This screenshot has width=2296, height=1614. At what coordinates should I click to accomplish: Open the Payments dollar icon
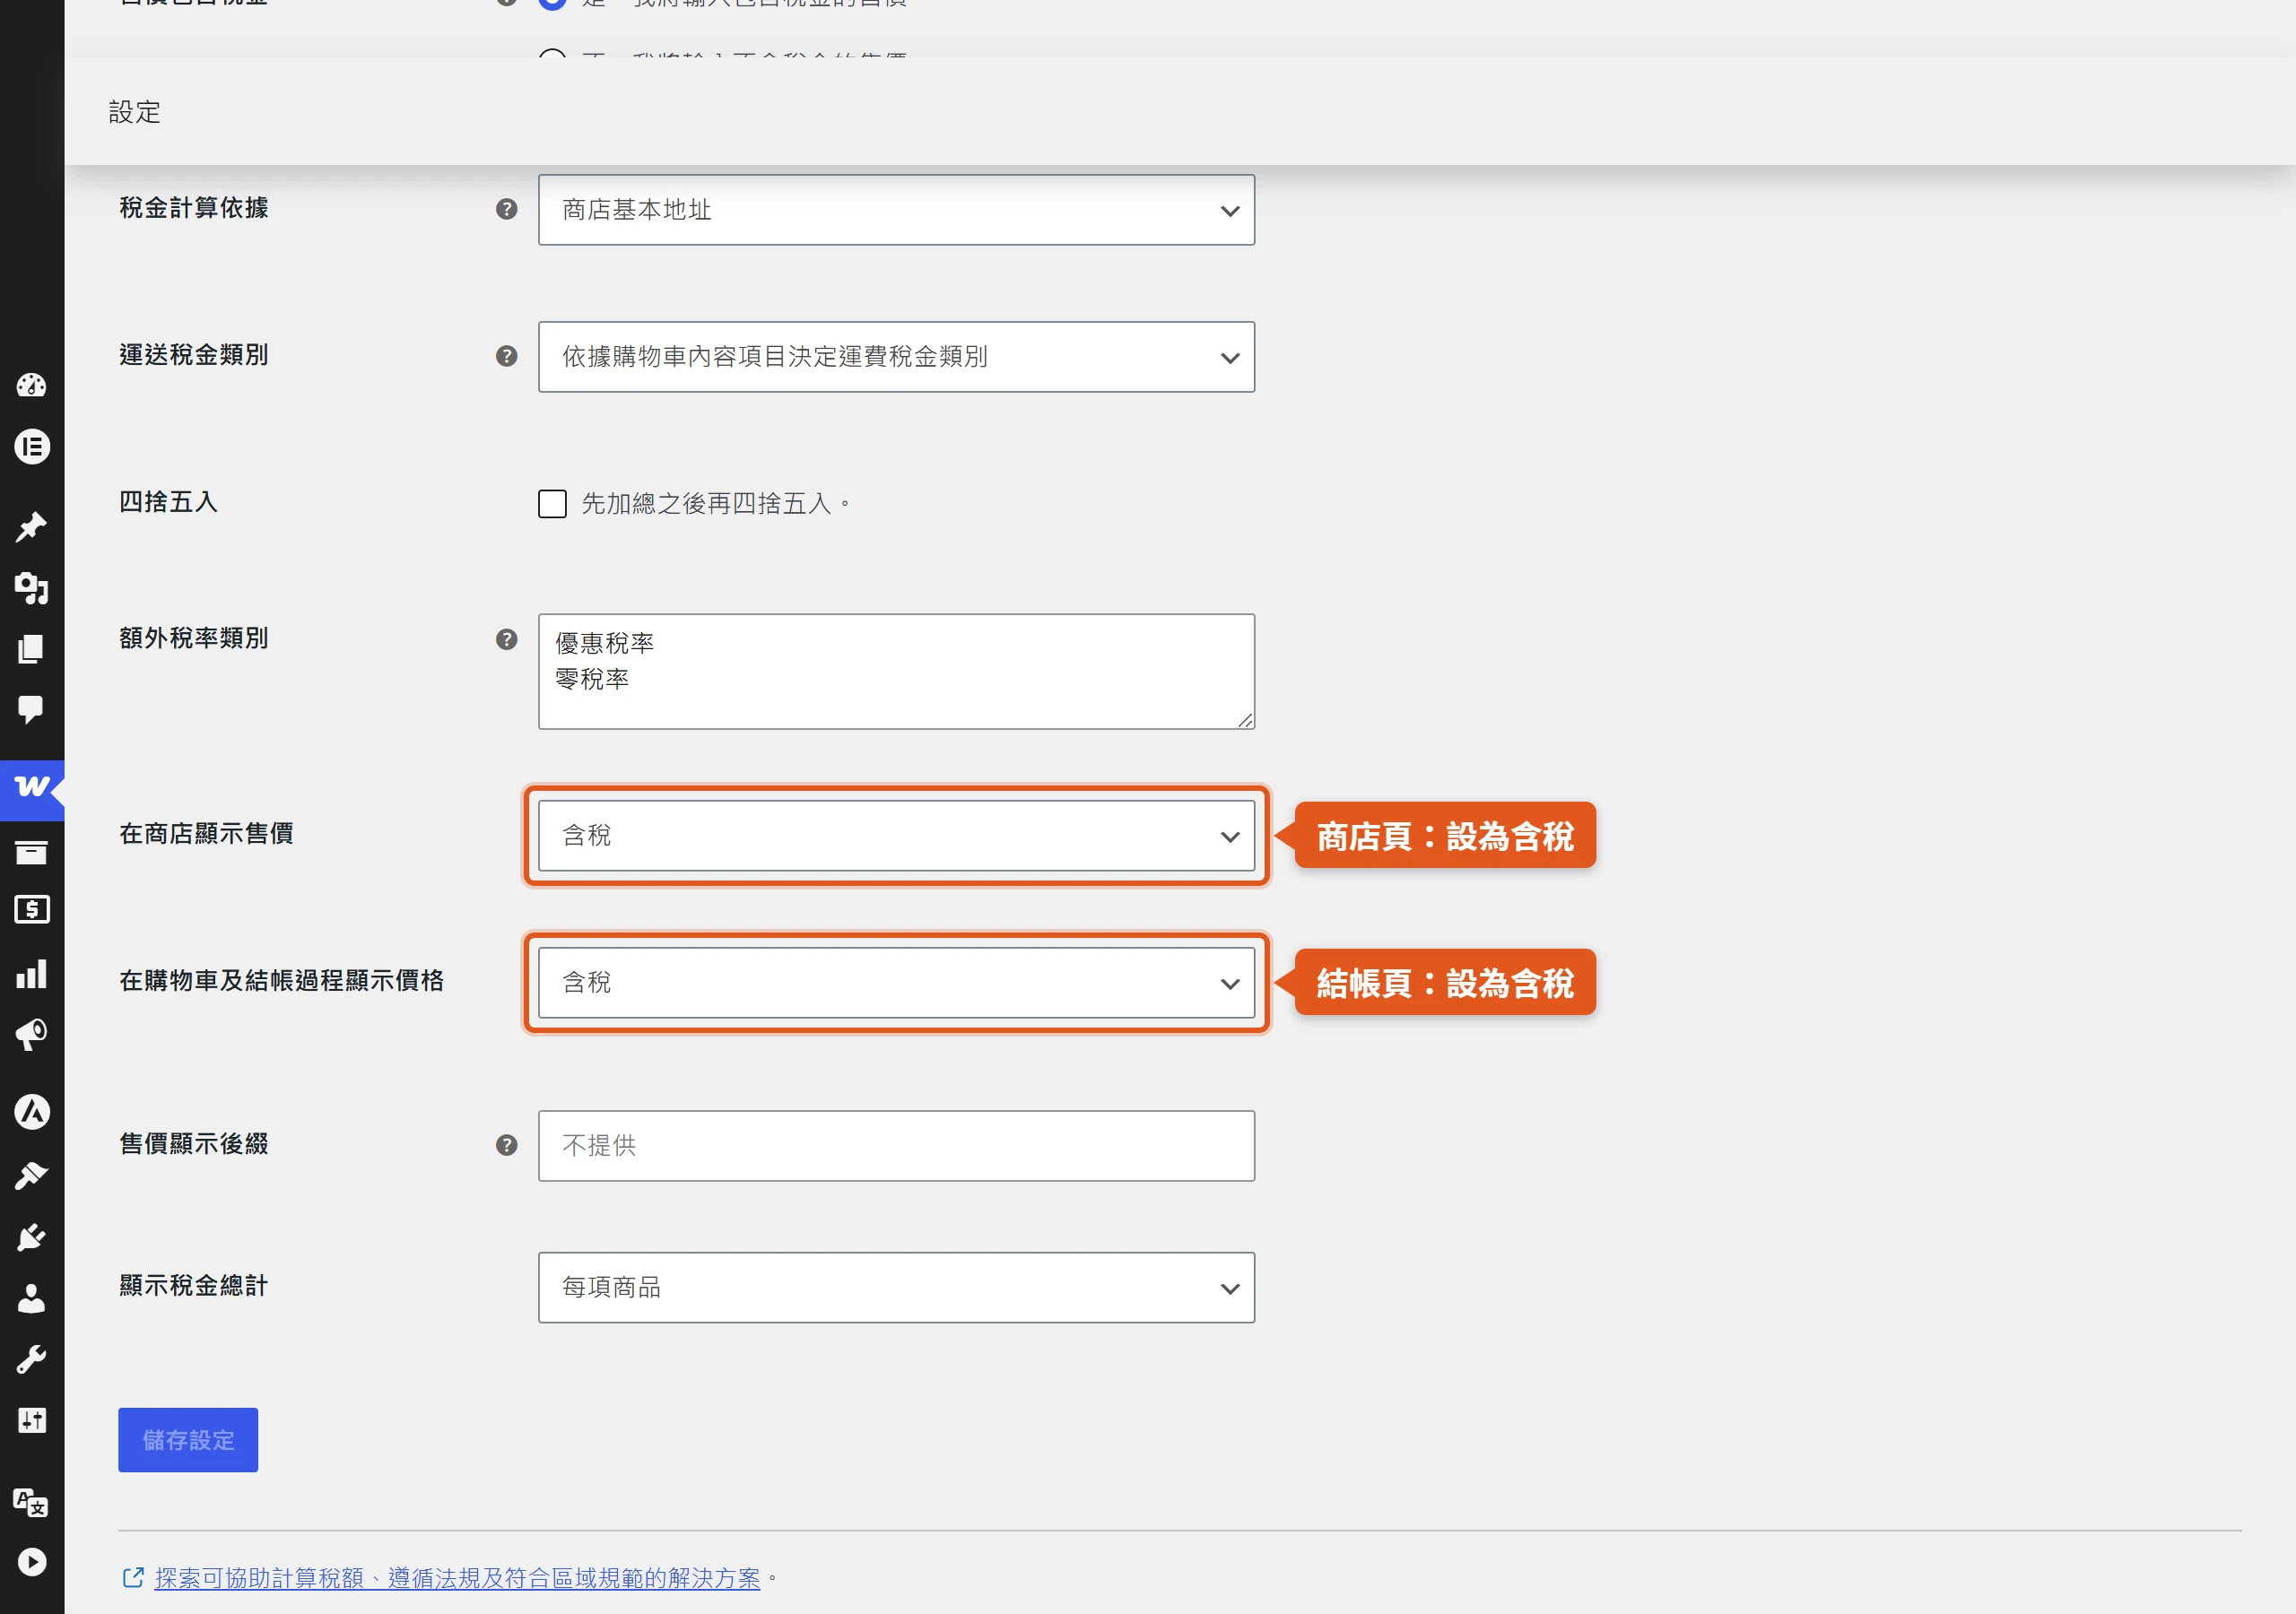31,910
